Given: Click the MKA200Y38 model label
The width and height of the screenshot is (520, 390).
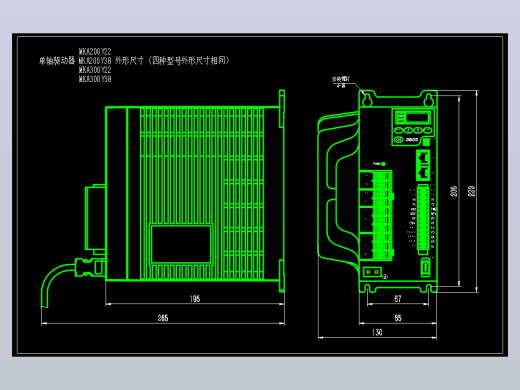Looking at the screenshot, I should coord(95,61).
